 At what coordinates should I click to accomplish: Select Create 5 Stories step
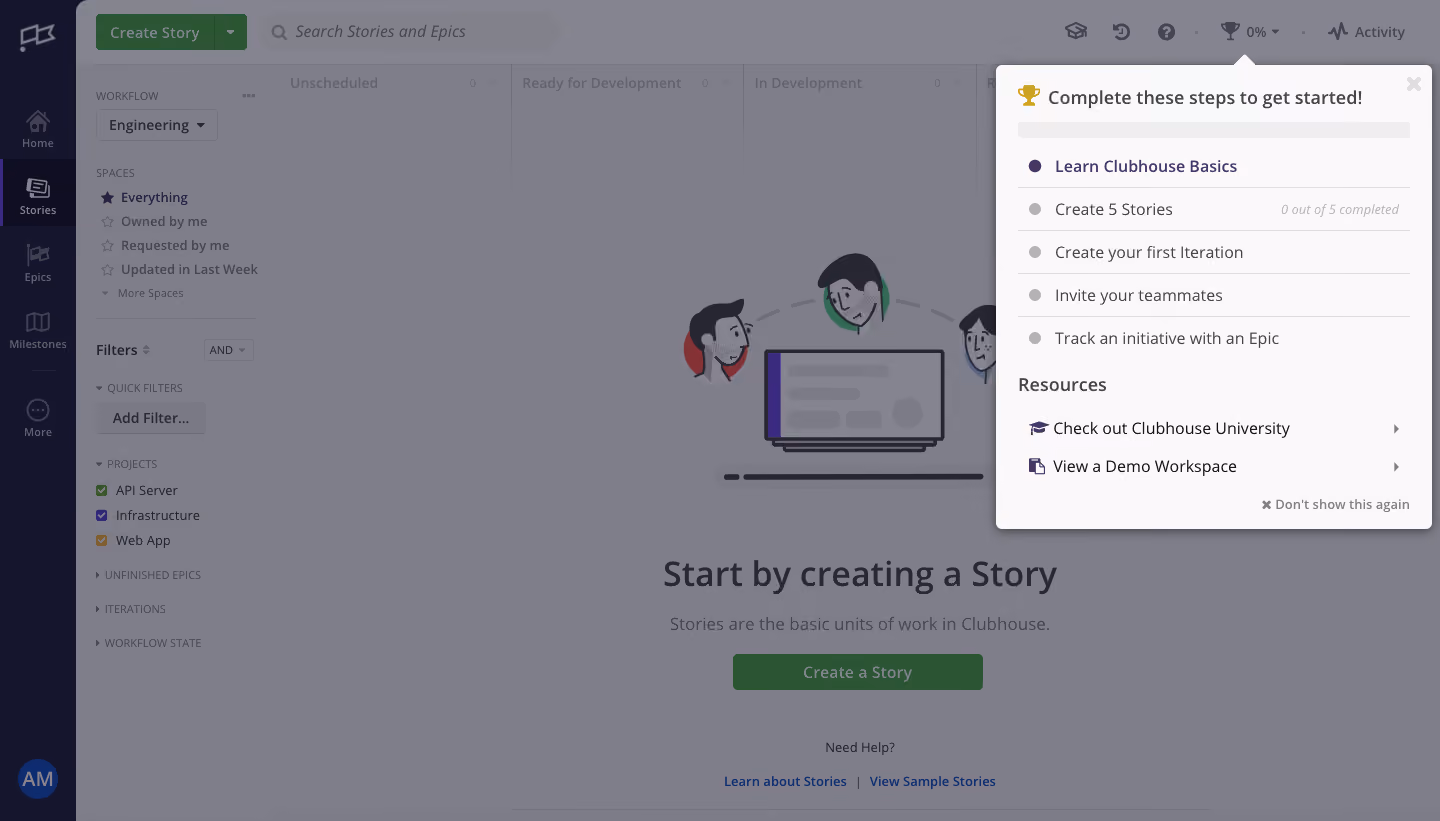point(1214,210)
